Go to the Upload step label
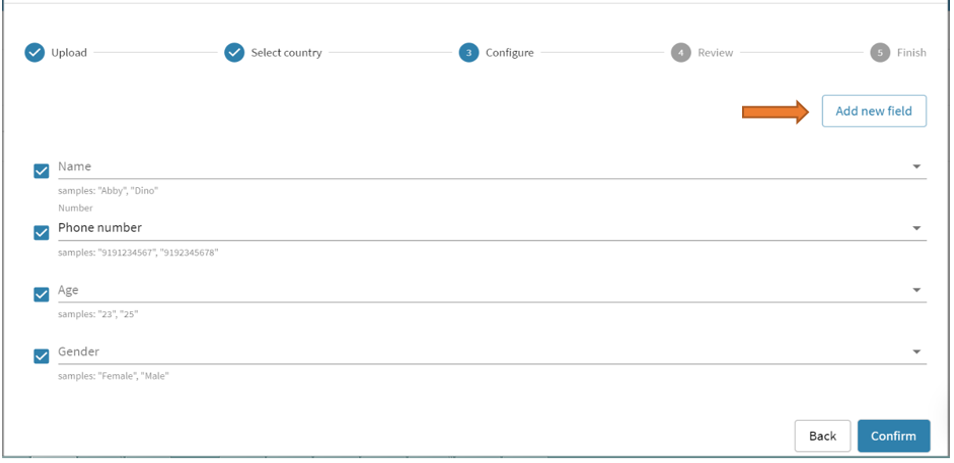This screenshot has height=463, width=954. [69, 53]
